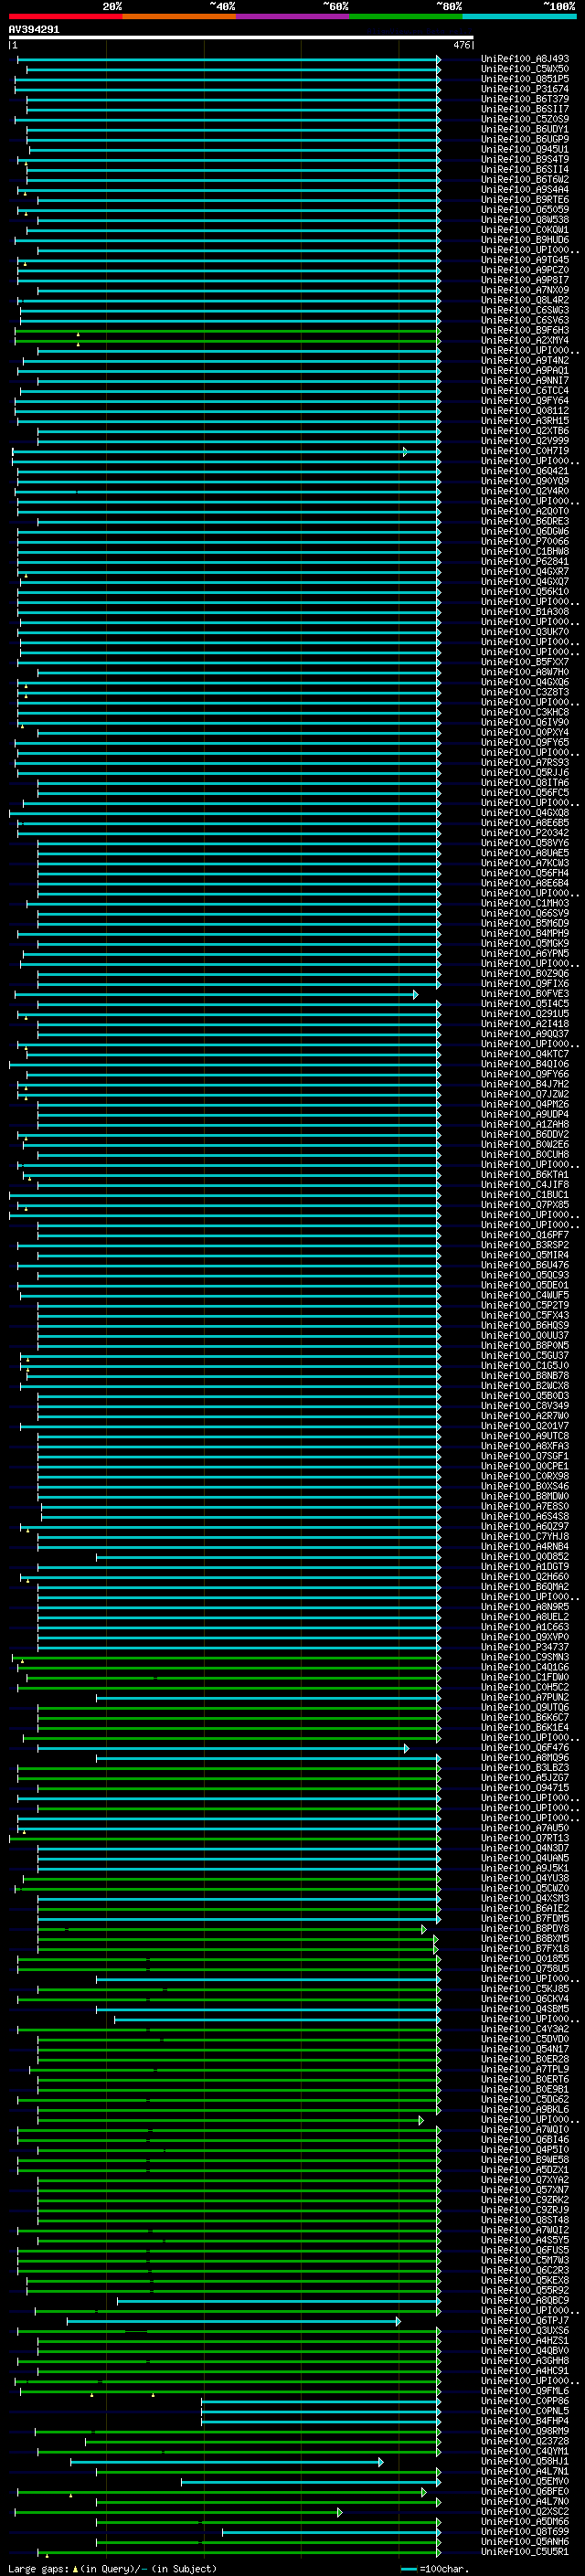This screenshot has width=585, height=2576.
Task: Select hit label UniRef100_Q56K10
Action: 525,591
